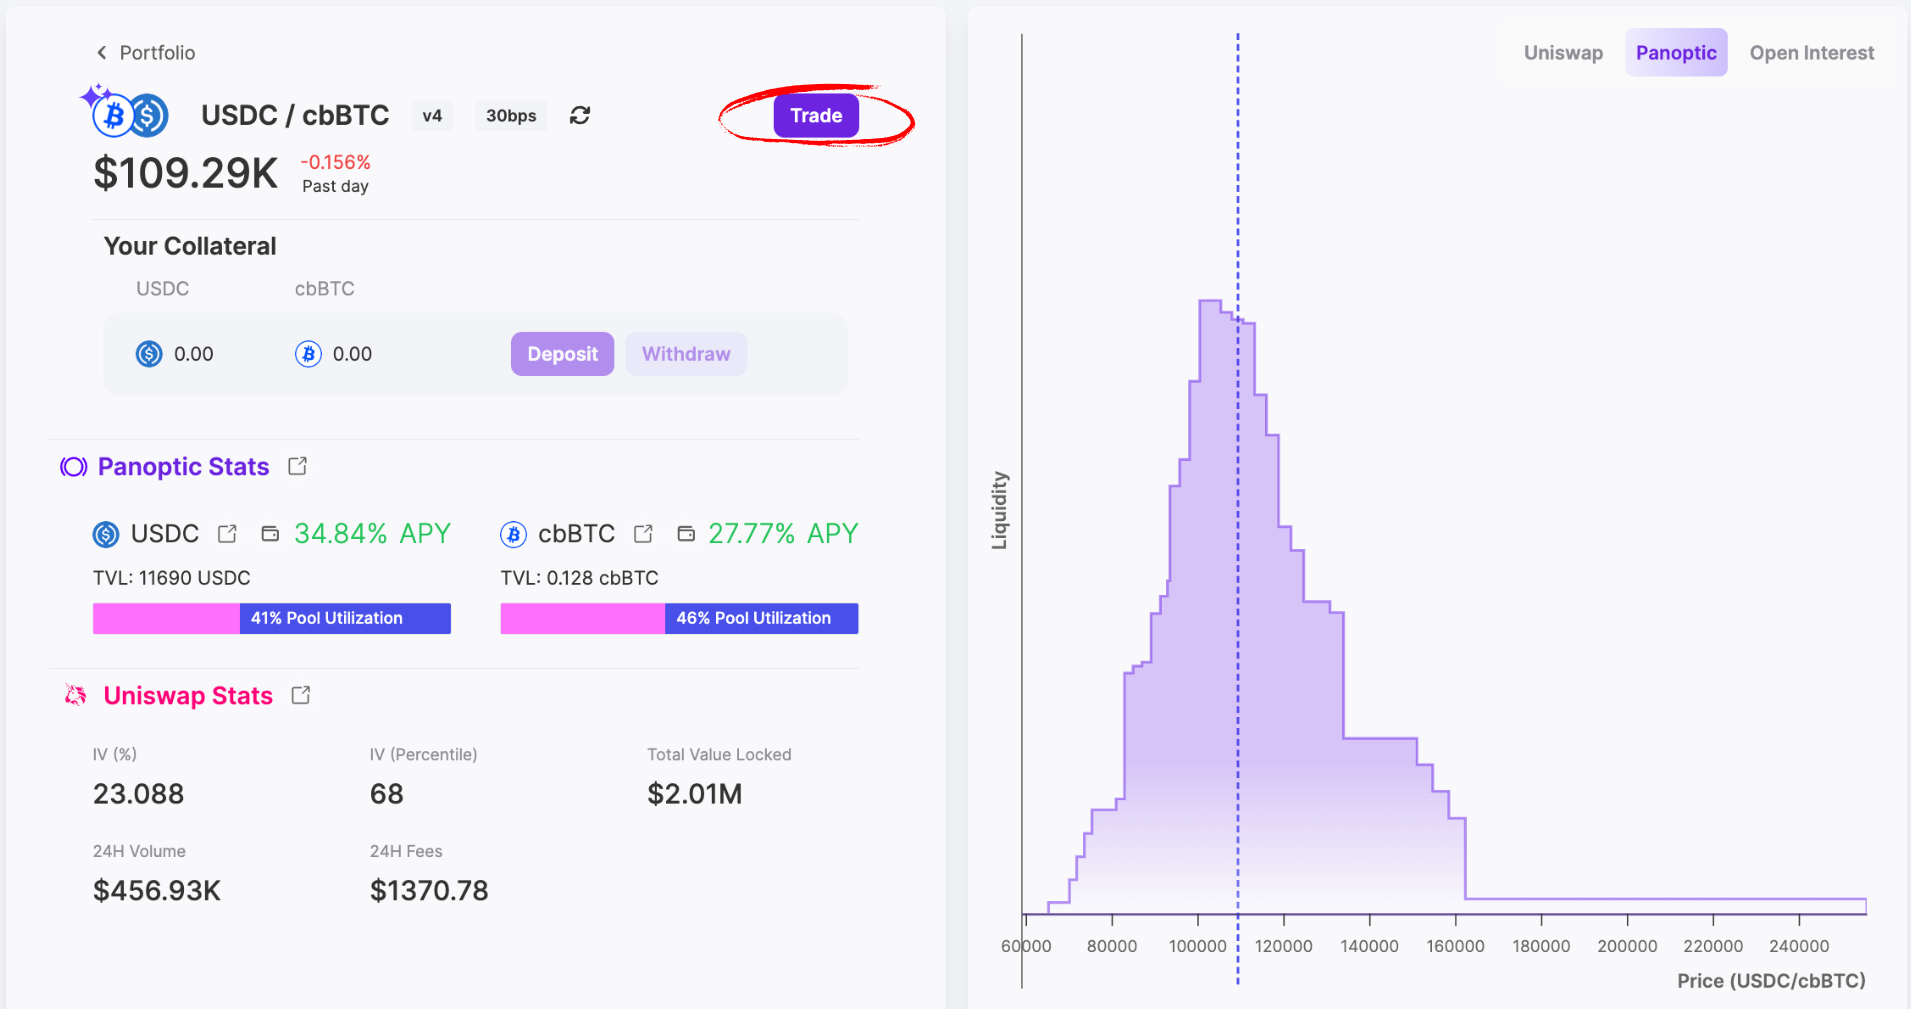Select the Panoptic chart tab
This screenshot has width=1911, height=1009.
coord(1676,53)
